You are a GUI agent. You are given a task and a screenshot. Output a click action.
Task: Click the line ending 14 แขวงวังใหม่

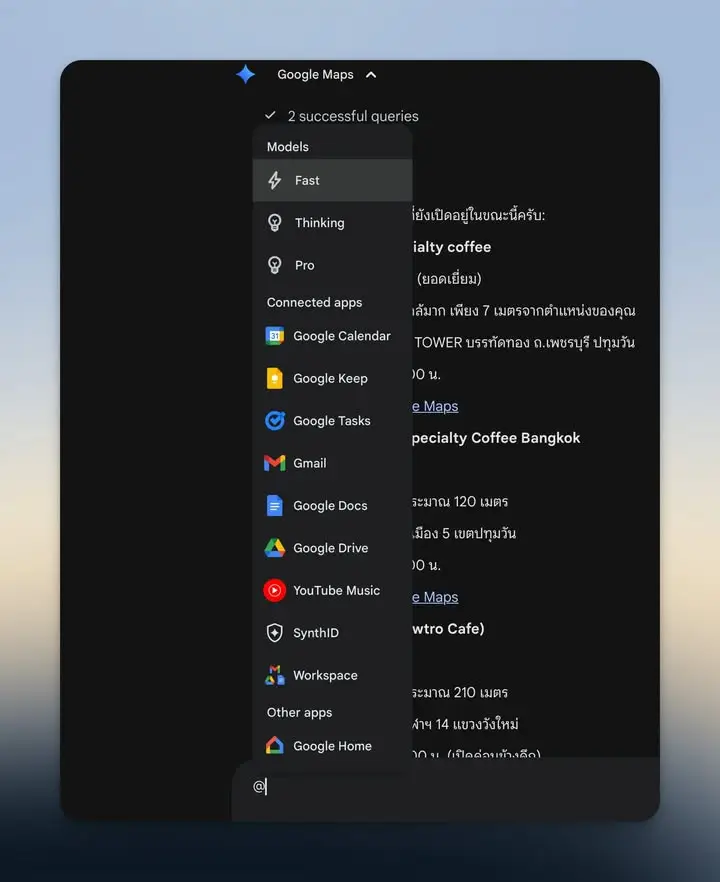point(466,724)
